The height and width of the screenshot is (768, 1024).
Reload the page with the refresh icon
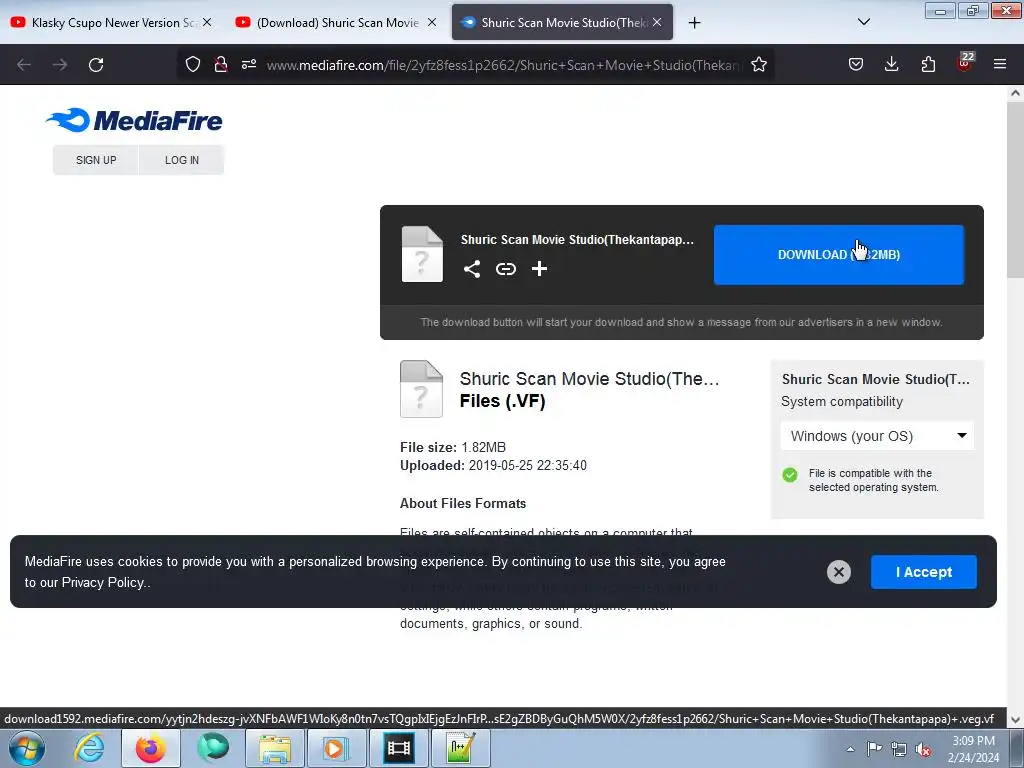(96, 65)
